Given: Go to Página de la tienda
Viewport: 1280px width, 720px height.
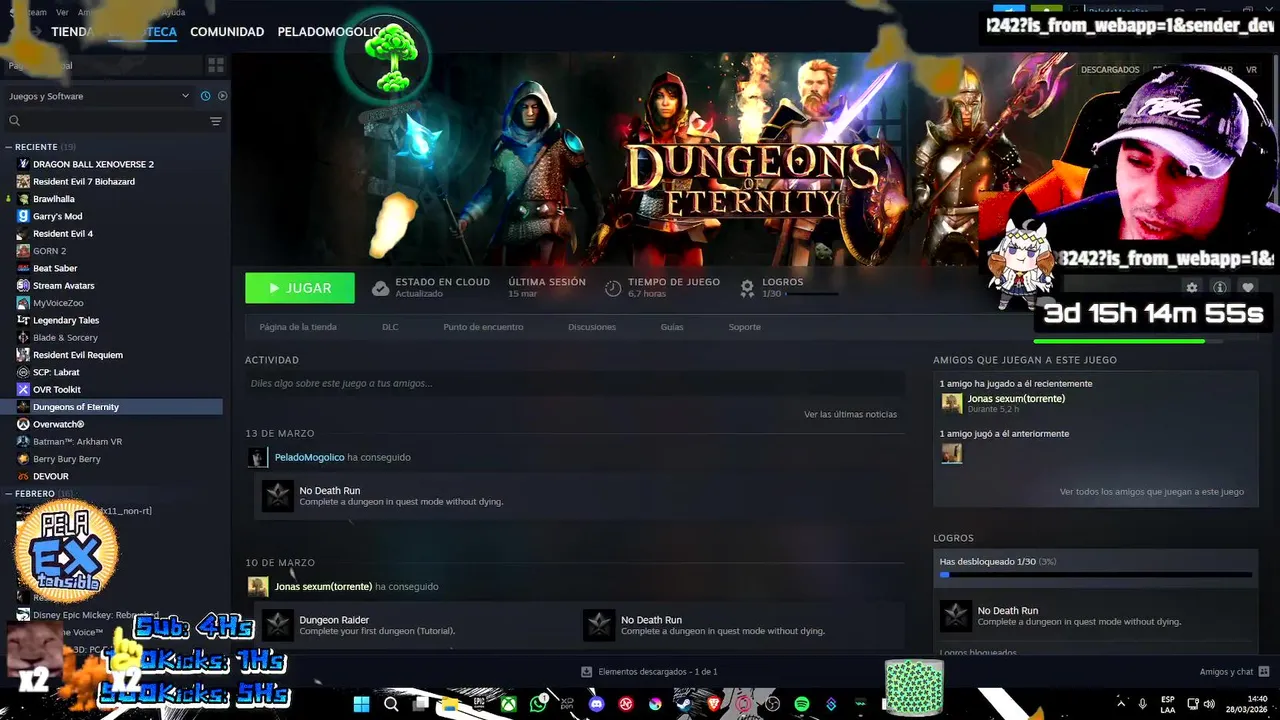Looking at the screenshot, I should click(x=298, y=327).
